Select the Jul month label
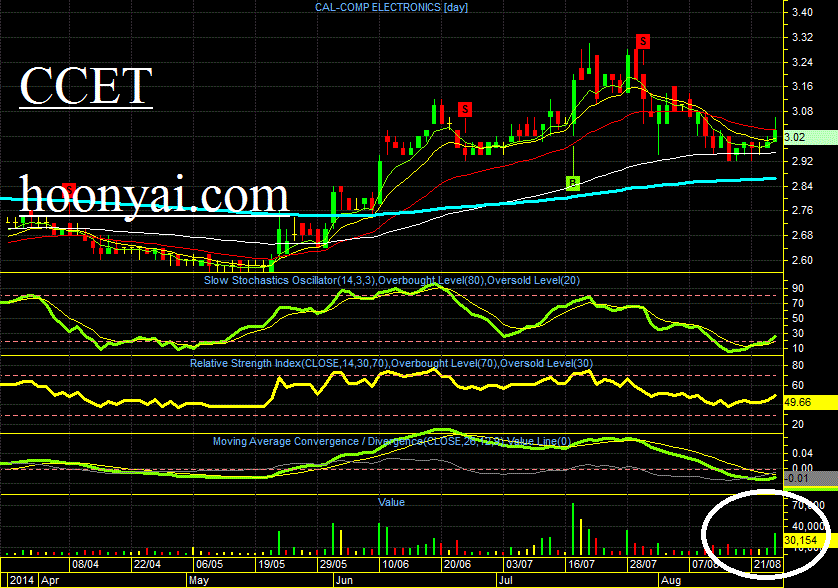Image resolution: width=838 pixels, height=588 pixels. point(506,581)
